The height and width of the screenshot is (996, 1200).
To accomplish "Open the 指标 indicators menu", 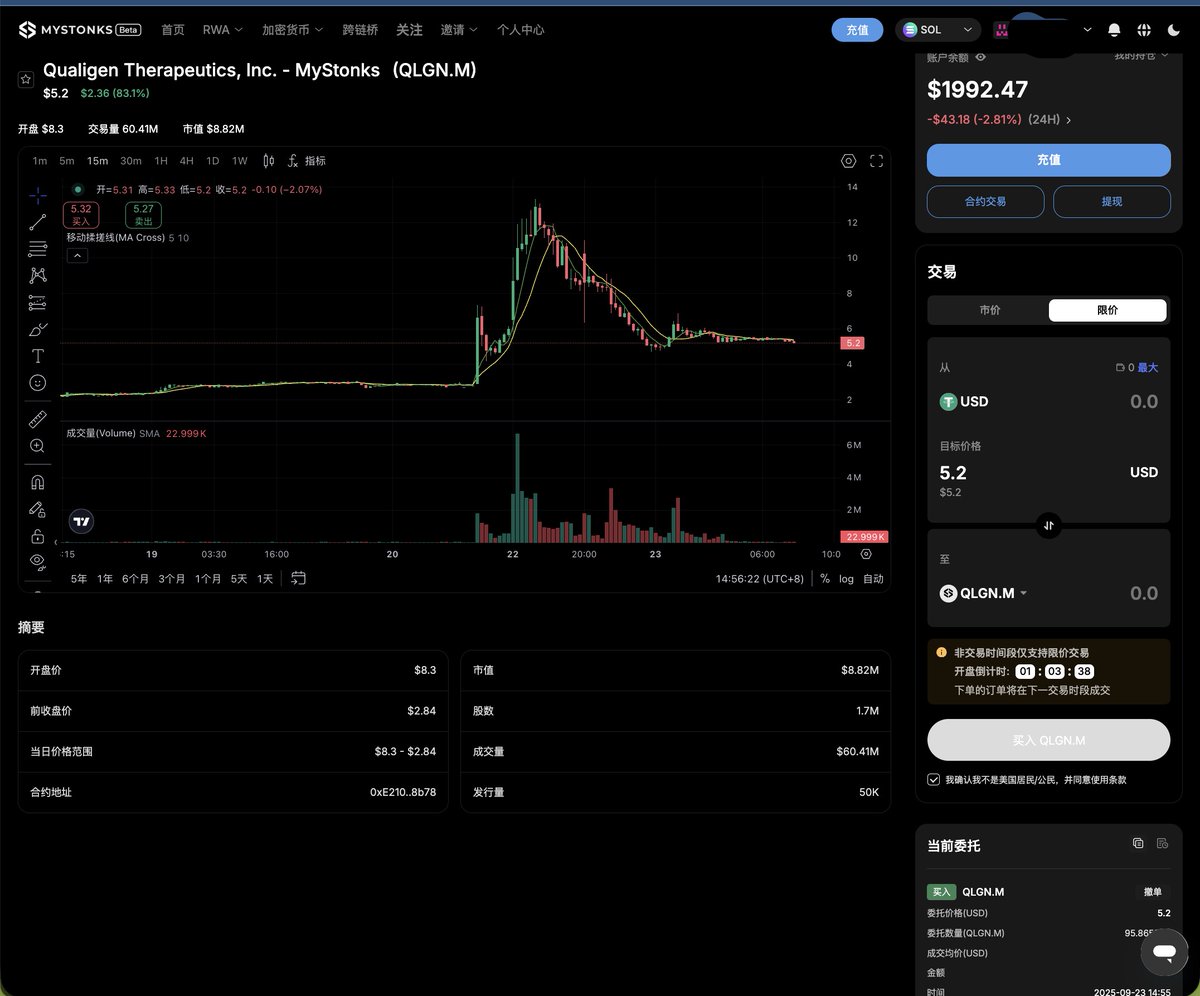I will pos(307,161).
